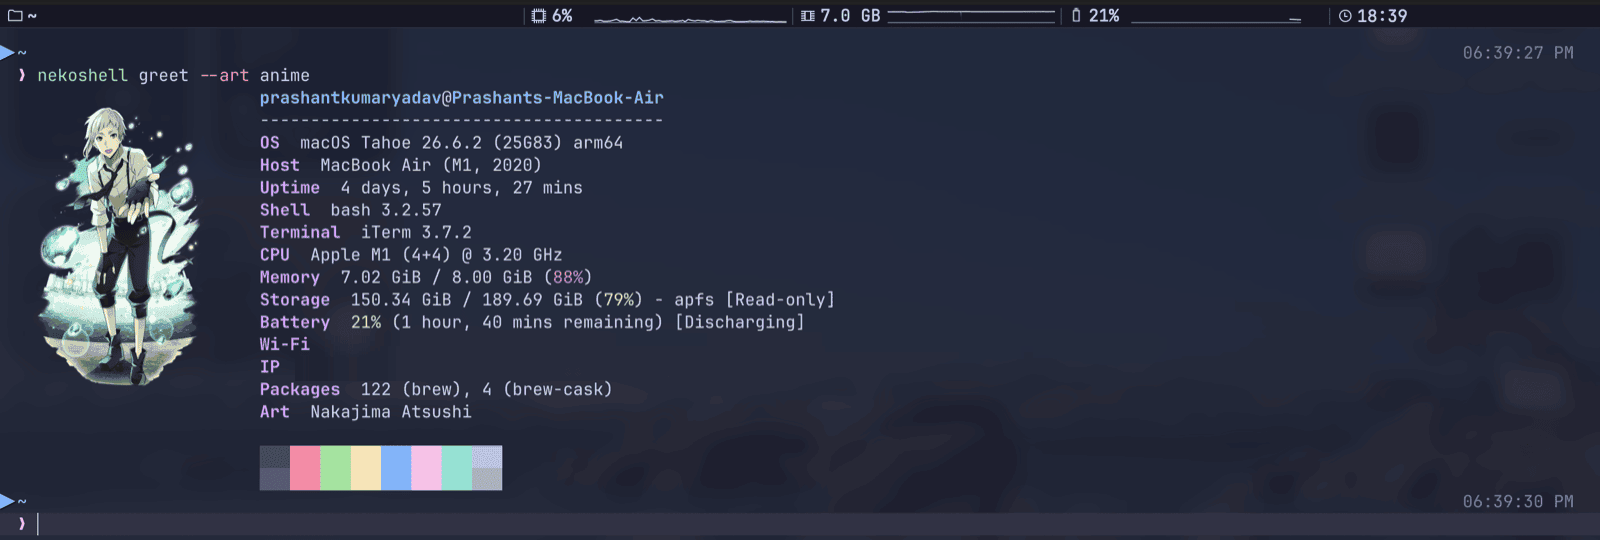Click the 'Battery' label in system info
1600x540 pixels.
pyautogui.click(x=295, y=322)
